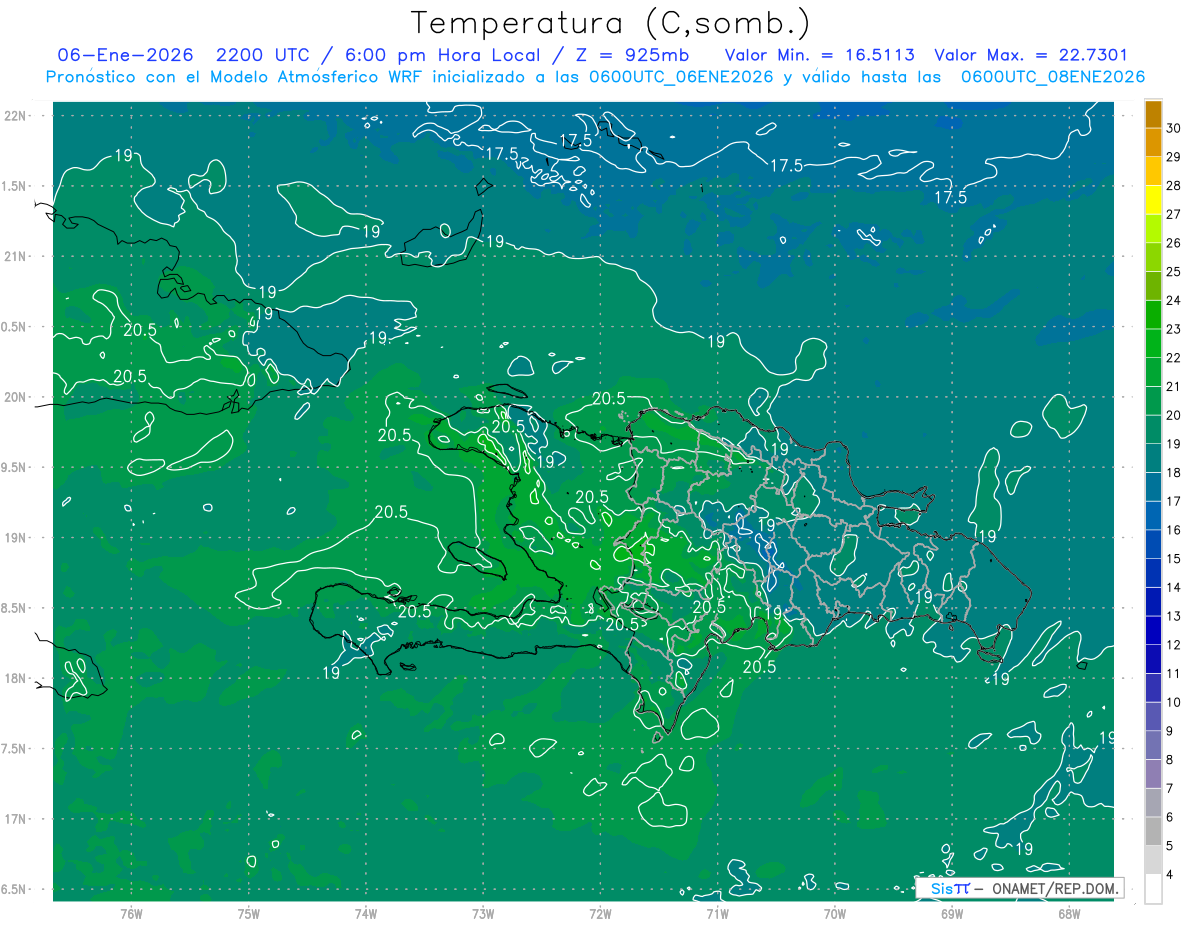Click the "69W" longitude axis label
The width and height of the screenshot is (1200, 927).
coord(952,914)
